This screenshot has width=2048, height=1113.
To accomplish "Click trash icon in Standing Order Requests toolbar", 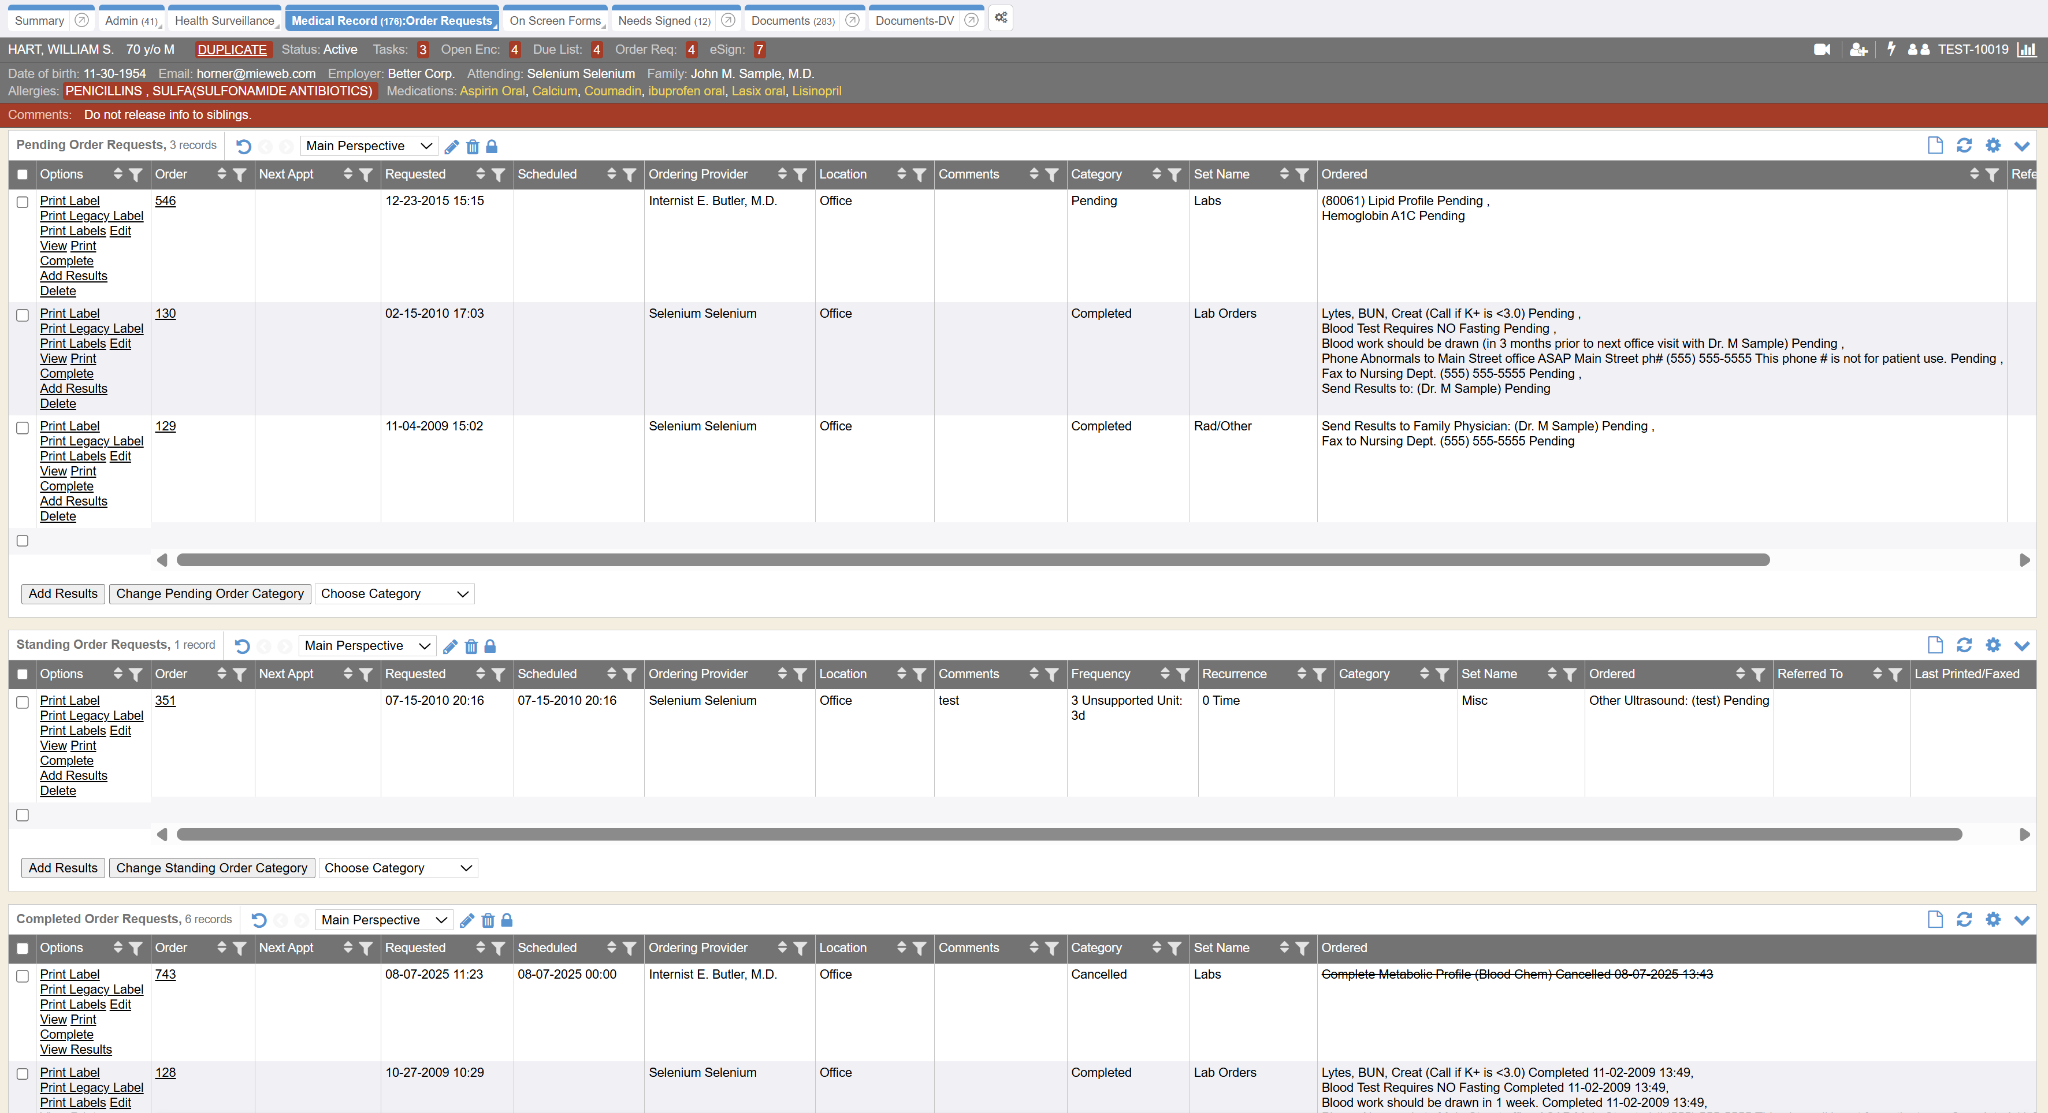I will coord(471,646).
